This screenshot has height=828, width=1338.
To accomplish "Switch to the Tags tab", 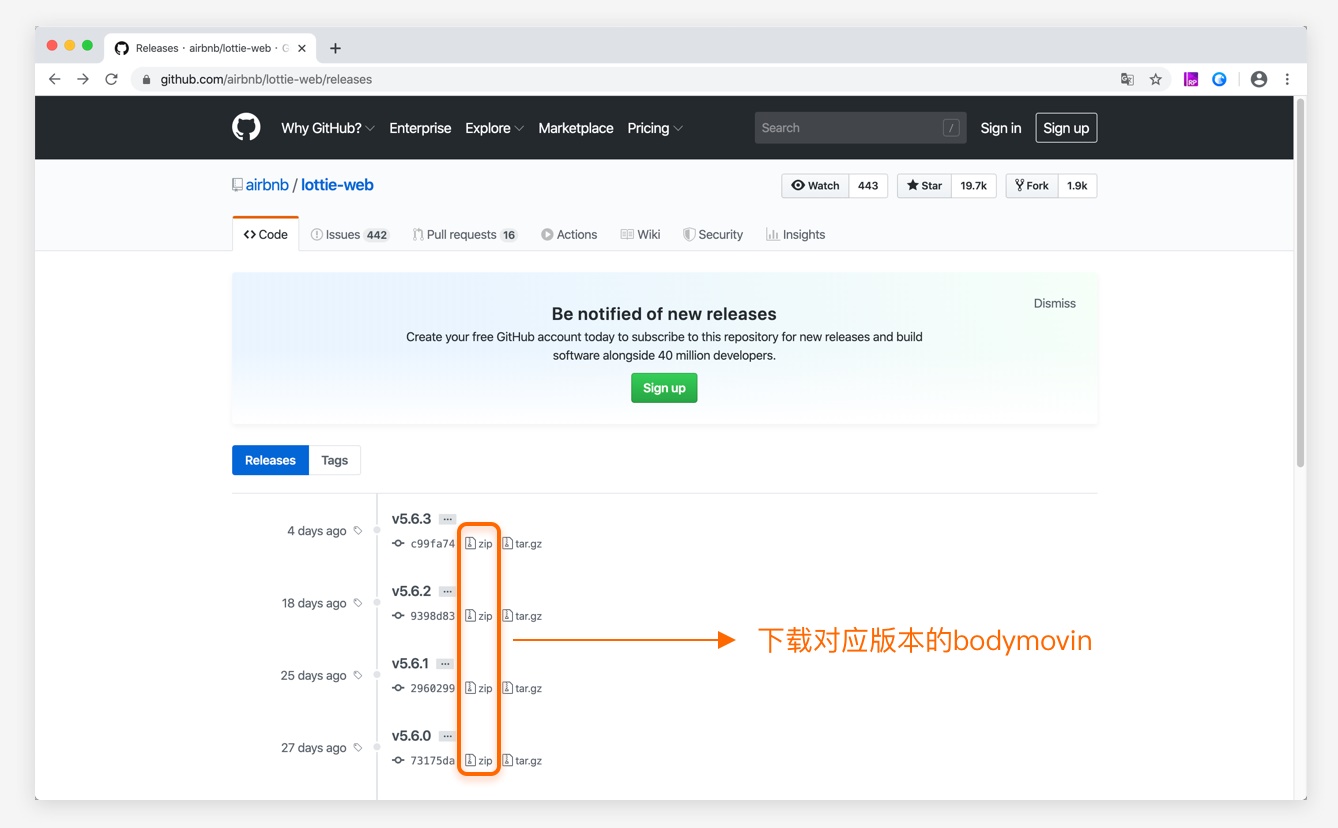I will (334, 460).
